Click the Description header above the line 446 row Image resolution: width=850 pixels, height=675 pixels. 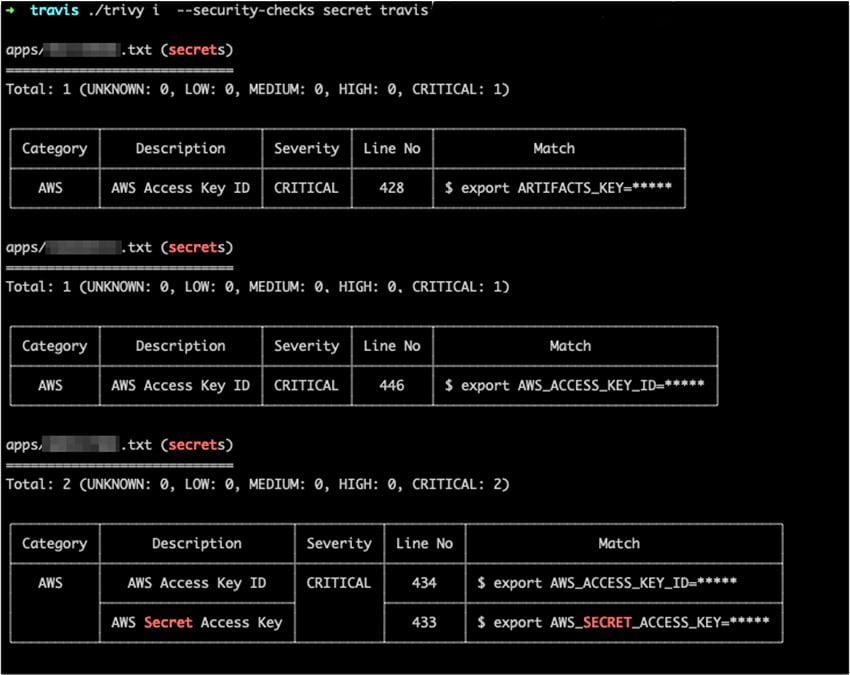(x=181, y=346)
